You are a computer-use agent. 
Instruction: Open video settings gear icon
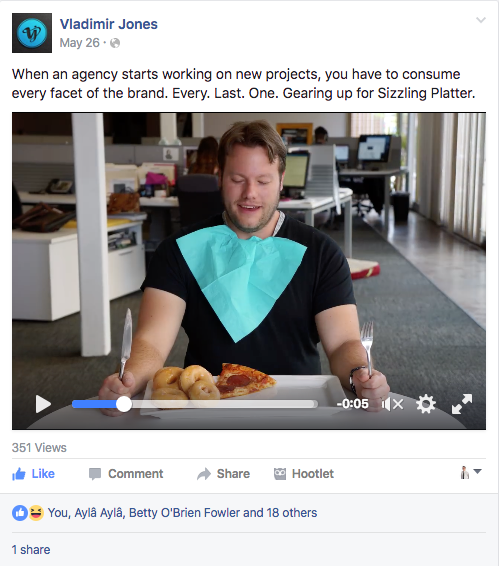click(426, 404)
